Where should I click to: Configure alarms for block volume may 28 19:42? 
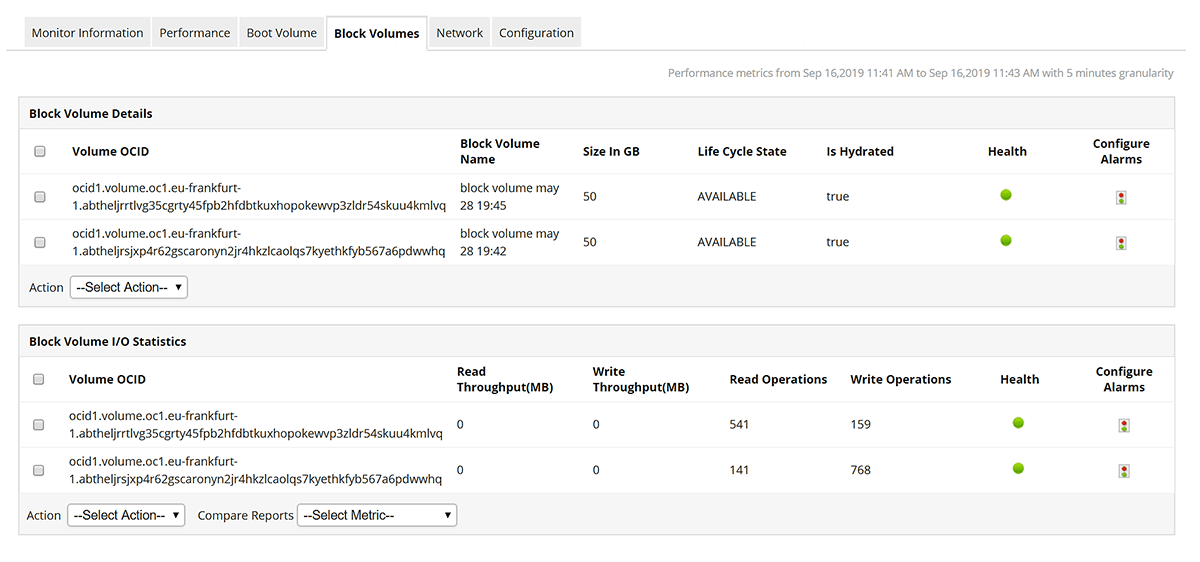tap(1121, 243)
